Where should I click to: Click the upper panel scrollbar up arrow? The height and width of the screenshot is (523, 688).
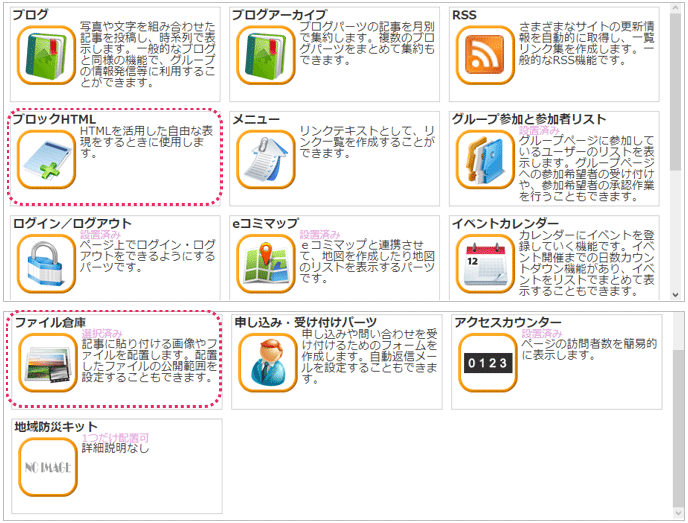tap(675, 7)
